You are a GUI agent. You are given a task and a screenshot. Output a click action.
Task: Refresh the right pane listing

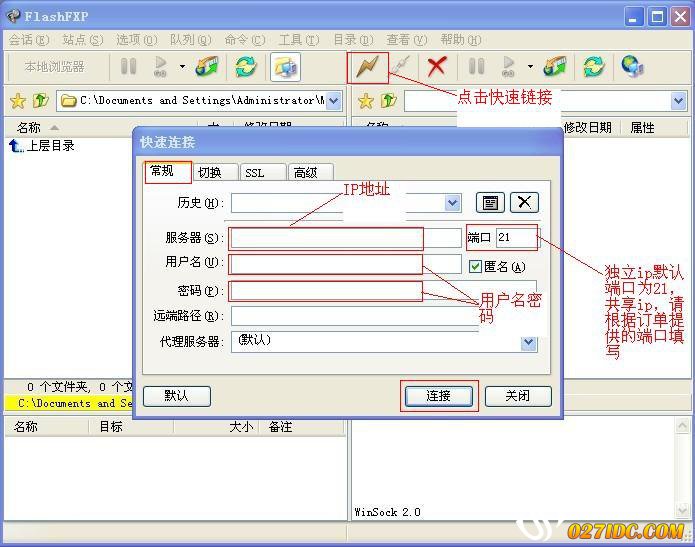point(594,66)
